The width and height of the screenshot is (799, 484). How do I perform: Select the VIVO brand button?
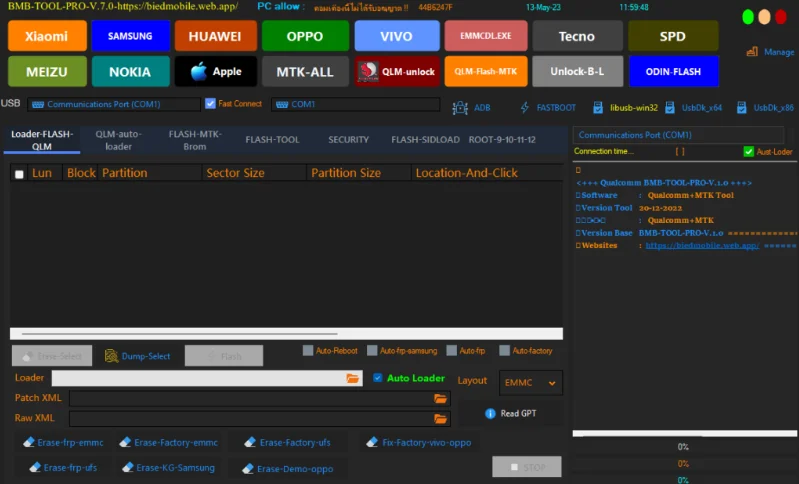pos(396,36)
